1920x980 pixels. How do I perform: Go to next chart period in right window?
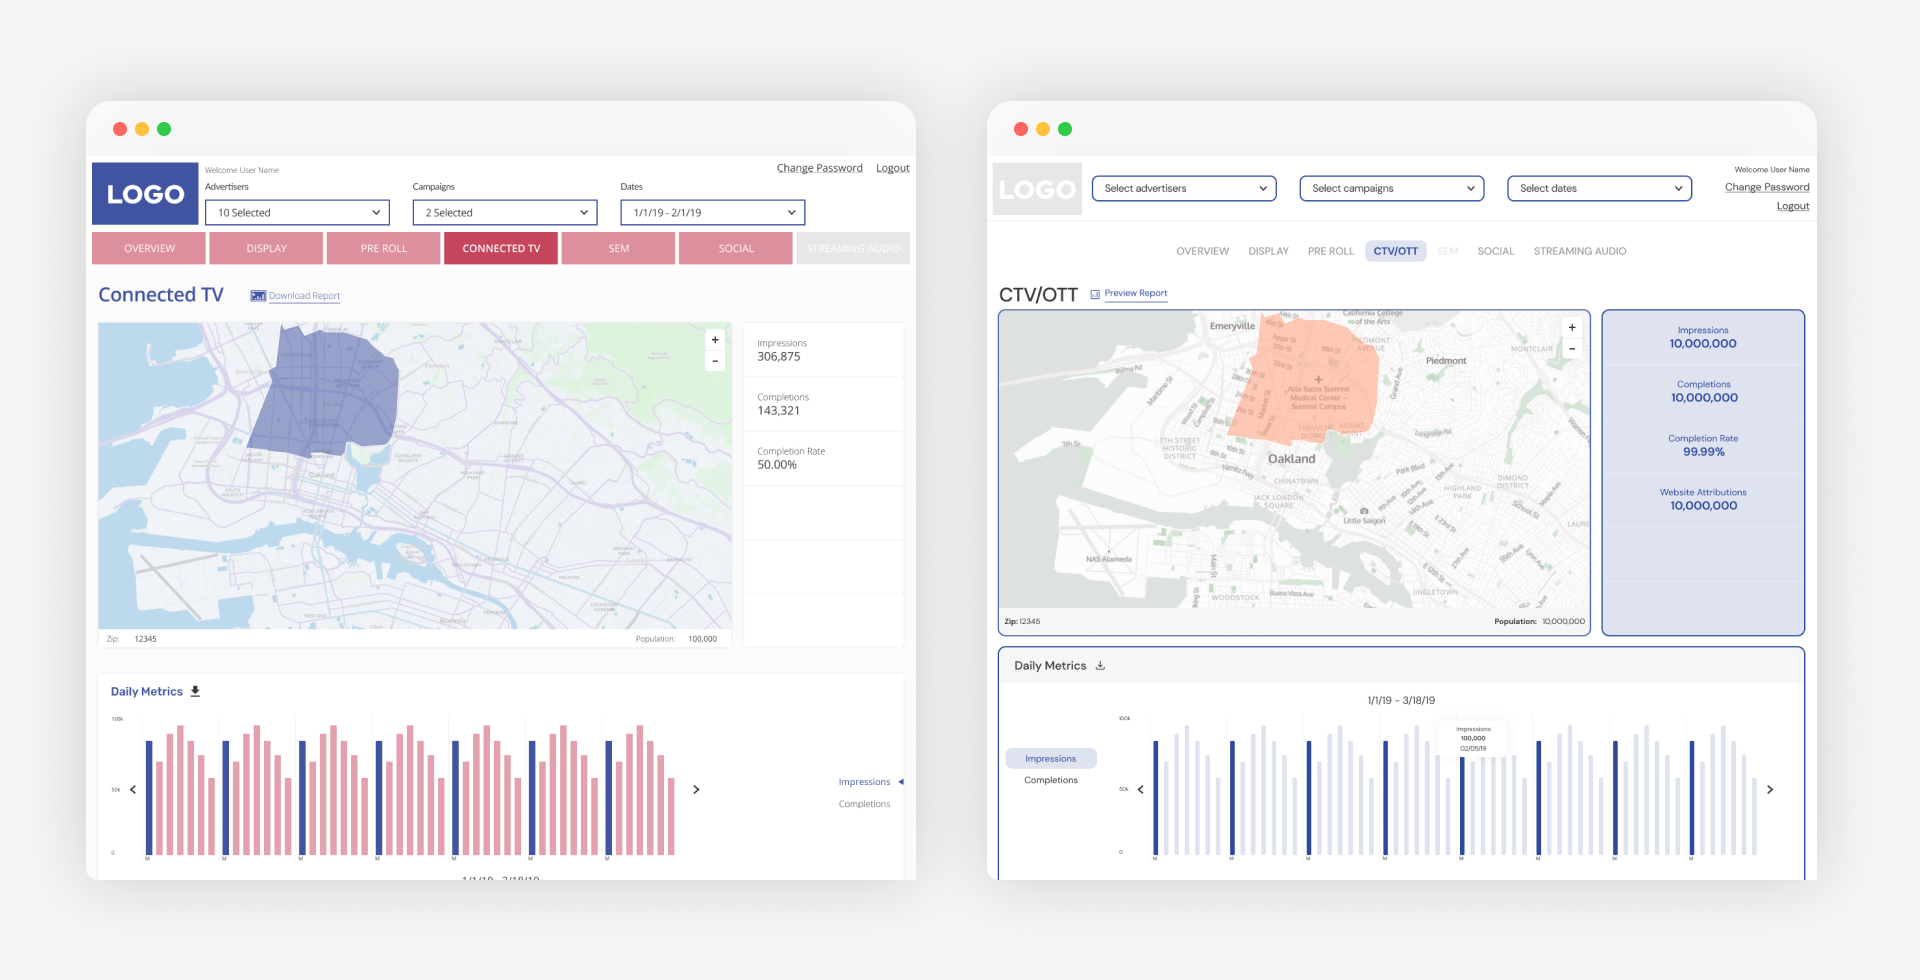click(1770, 790)
